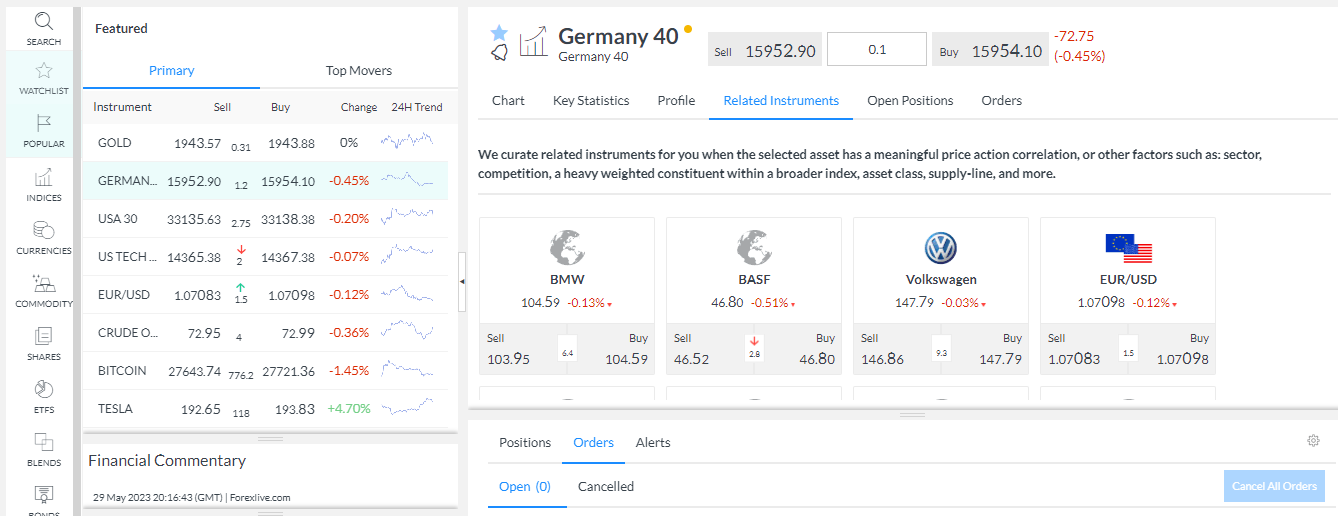Switch to the Primary tab
The image size is (1338, 516).
[x=171, y=71]
